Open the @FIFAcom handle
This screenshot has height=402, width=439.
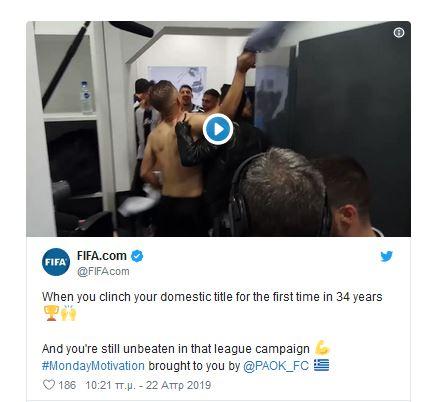103,271
